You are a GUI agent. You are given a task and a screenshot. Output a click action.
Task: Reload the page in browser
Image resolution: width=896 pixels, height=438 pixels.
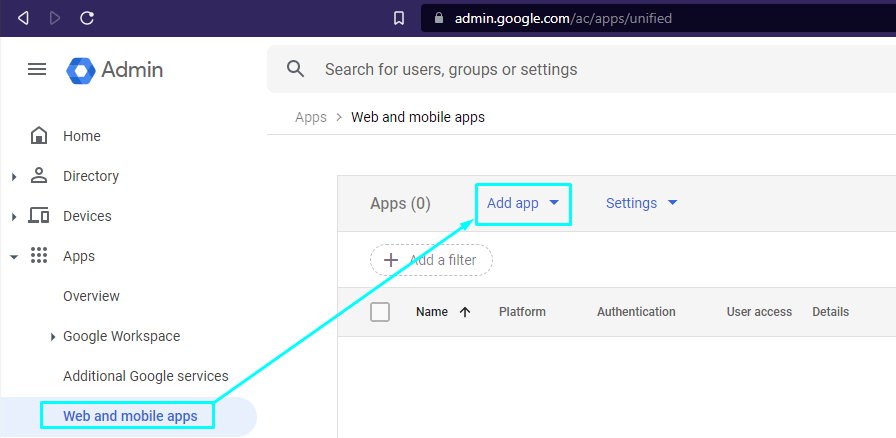(x=87, y=18)
